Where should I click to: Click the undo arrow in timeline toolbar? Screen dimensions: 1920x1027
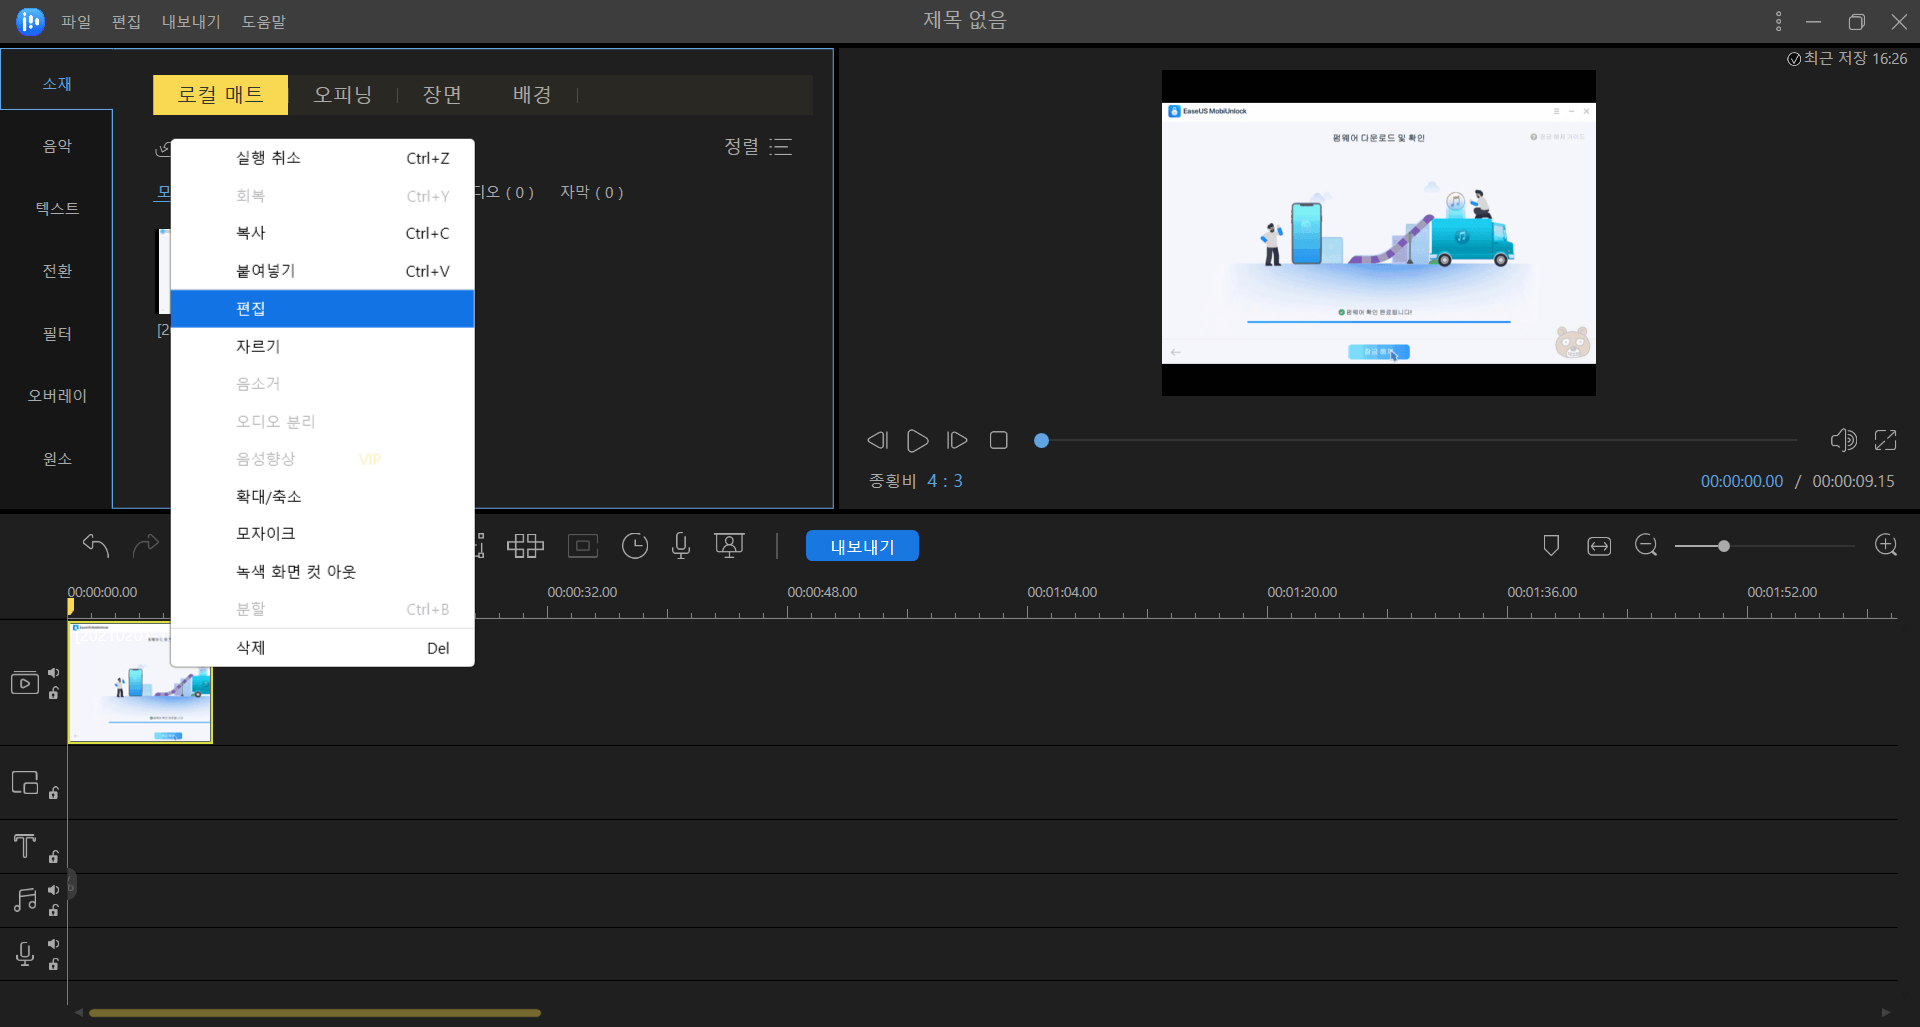(95, 545)
